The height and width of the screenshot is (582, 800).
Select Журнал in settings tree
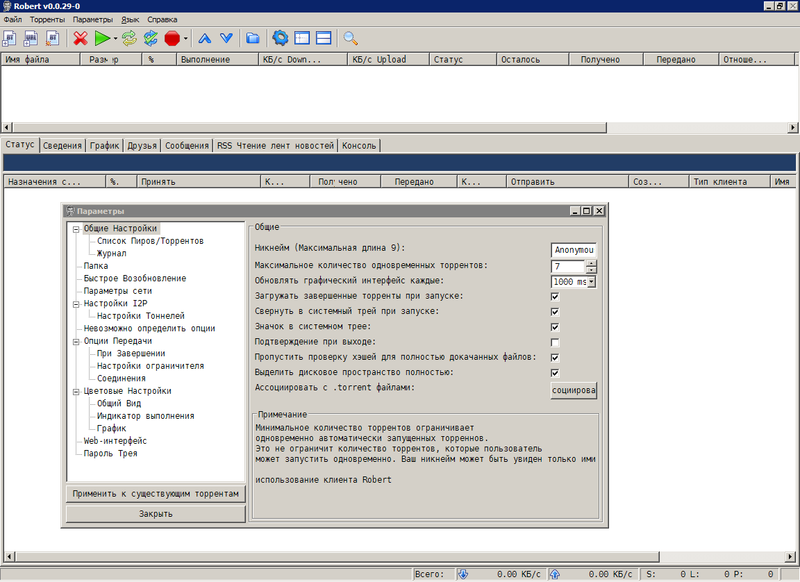pos(111,253)
